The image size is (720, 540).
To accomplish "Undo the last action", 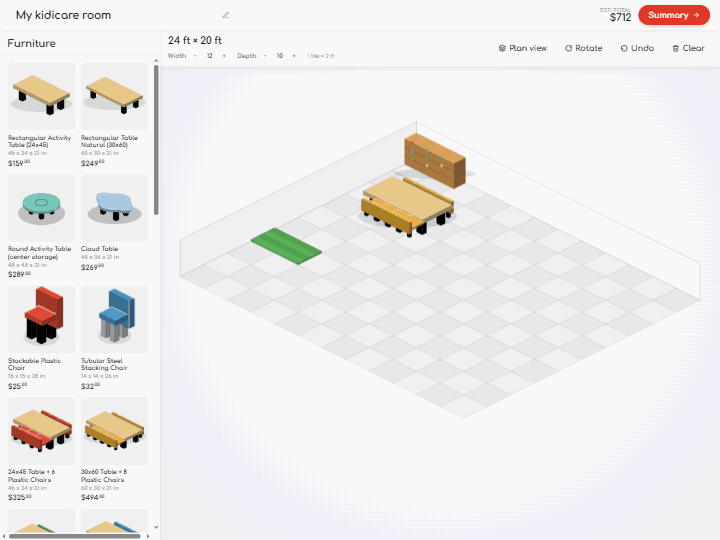I will pyautogui.click(x=637, y=48).
